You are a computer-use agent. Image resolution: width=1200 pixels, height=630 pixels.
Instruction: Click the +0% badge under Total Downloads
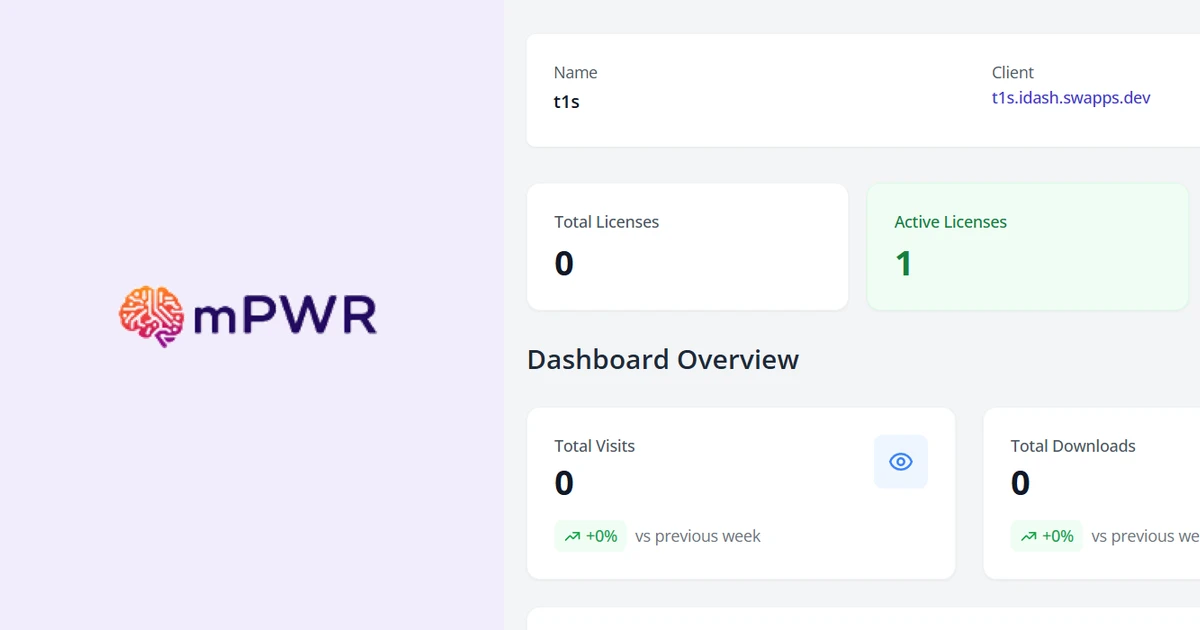[1046, 536]
